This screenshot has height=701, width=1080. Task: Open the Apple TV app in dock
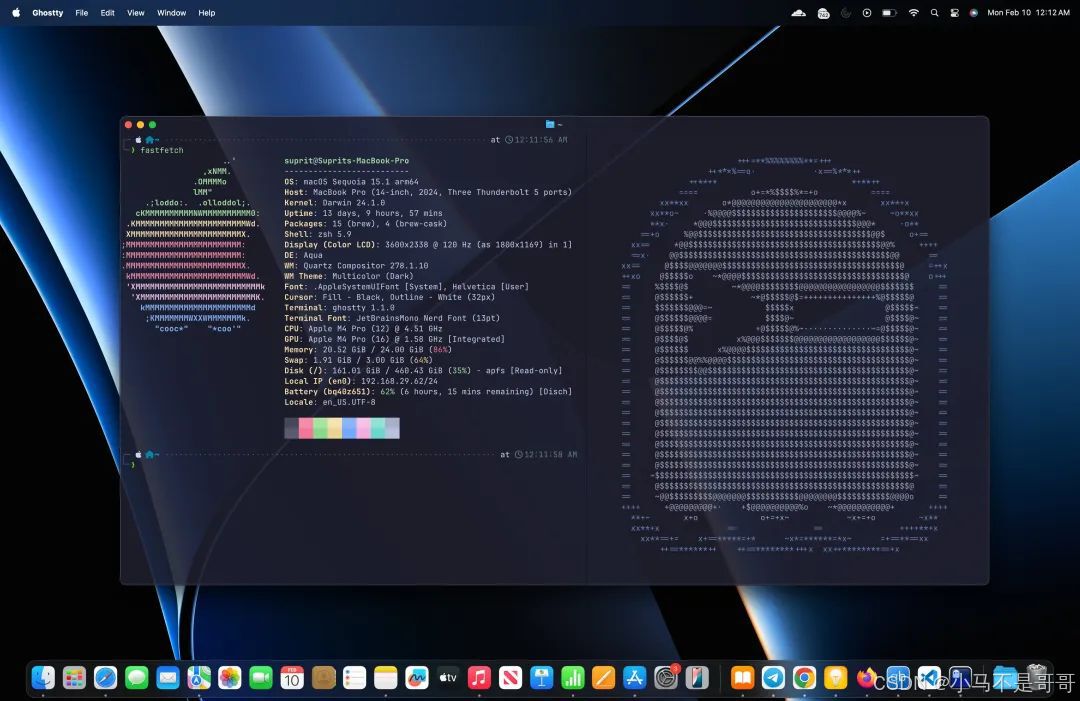coord(448,678)
